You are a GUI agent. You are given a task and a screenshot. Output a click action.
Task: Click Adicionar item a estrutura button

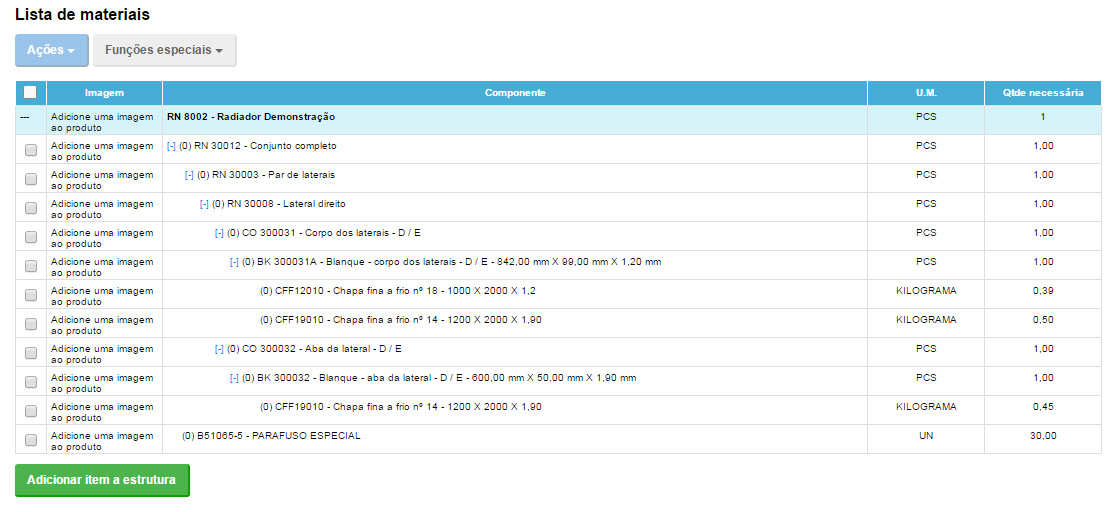click(102, 480)
